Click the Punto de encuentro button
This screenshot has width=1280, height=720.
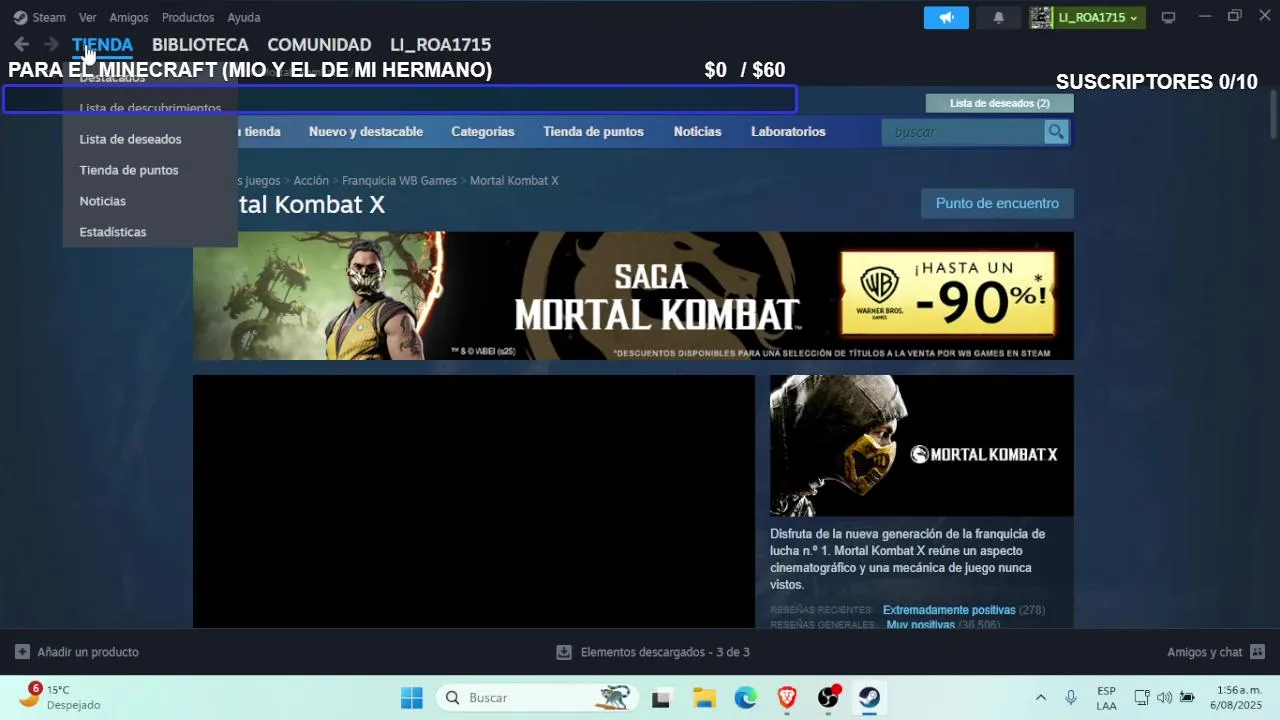997,203
